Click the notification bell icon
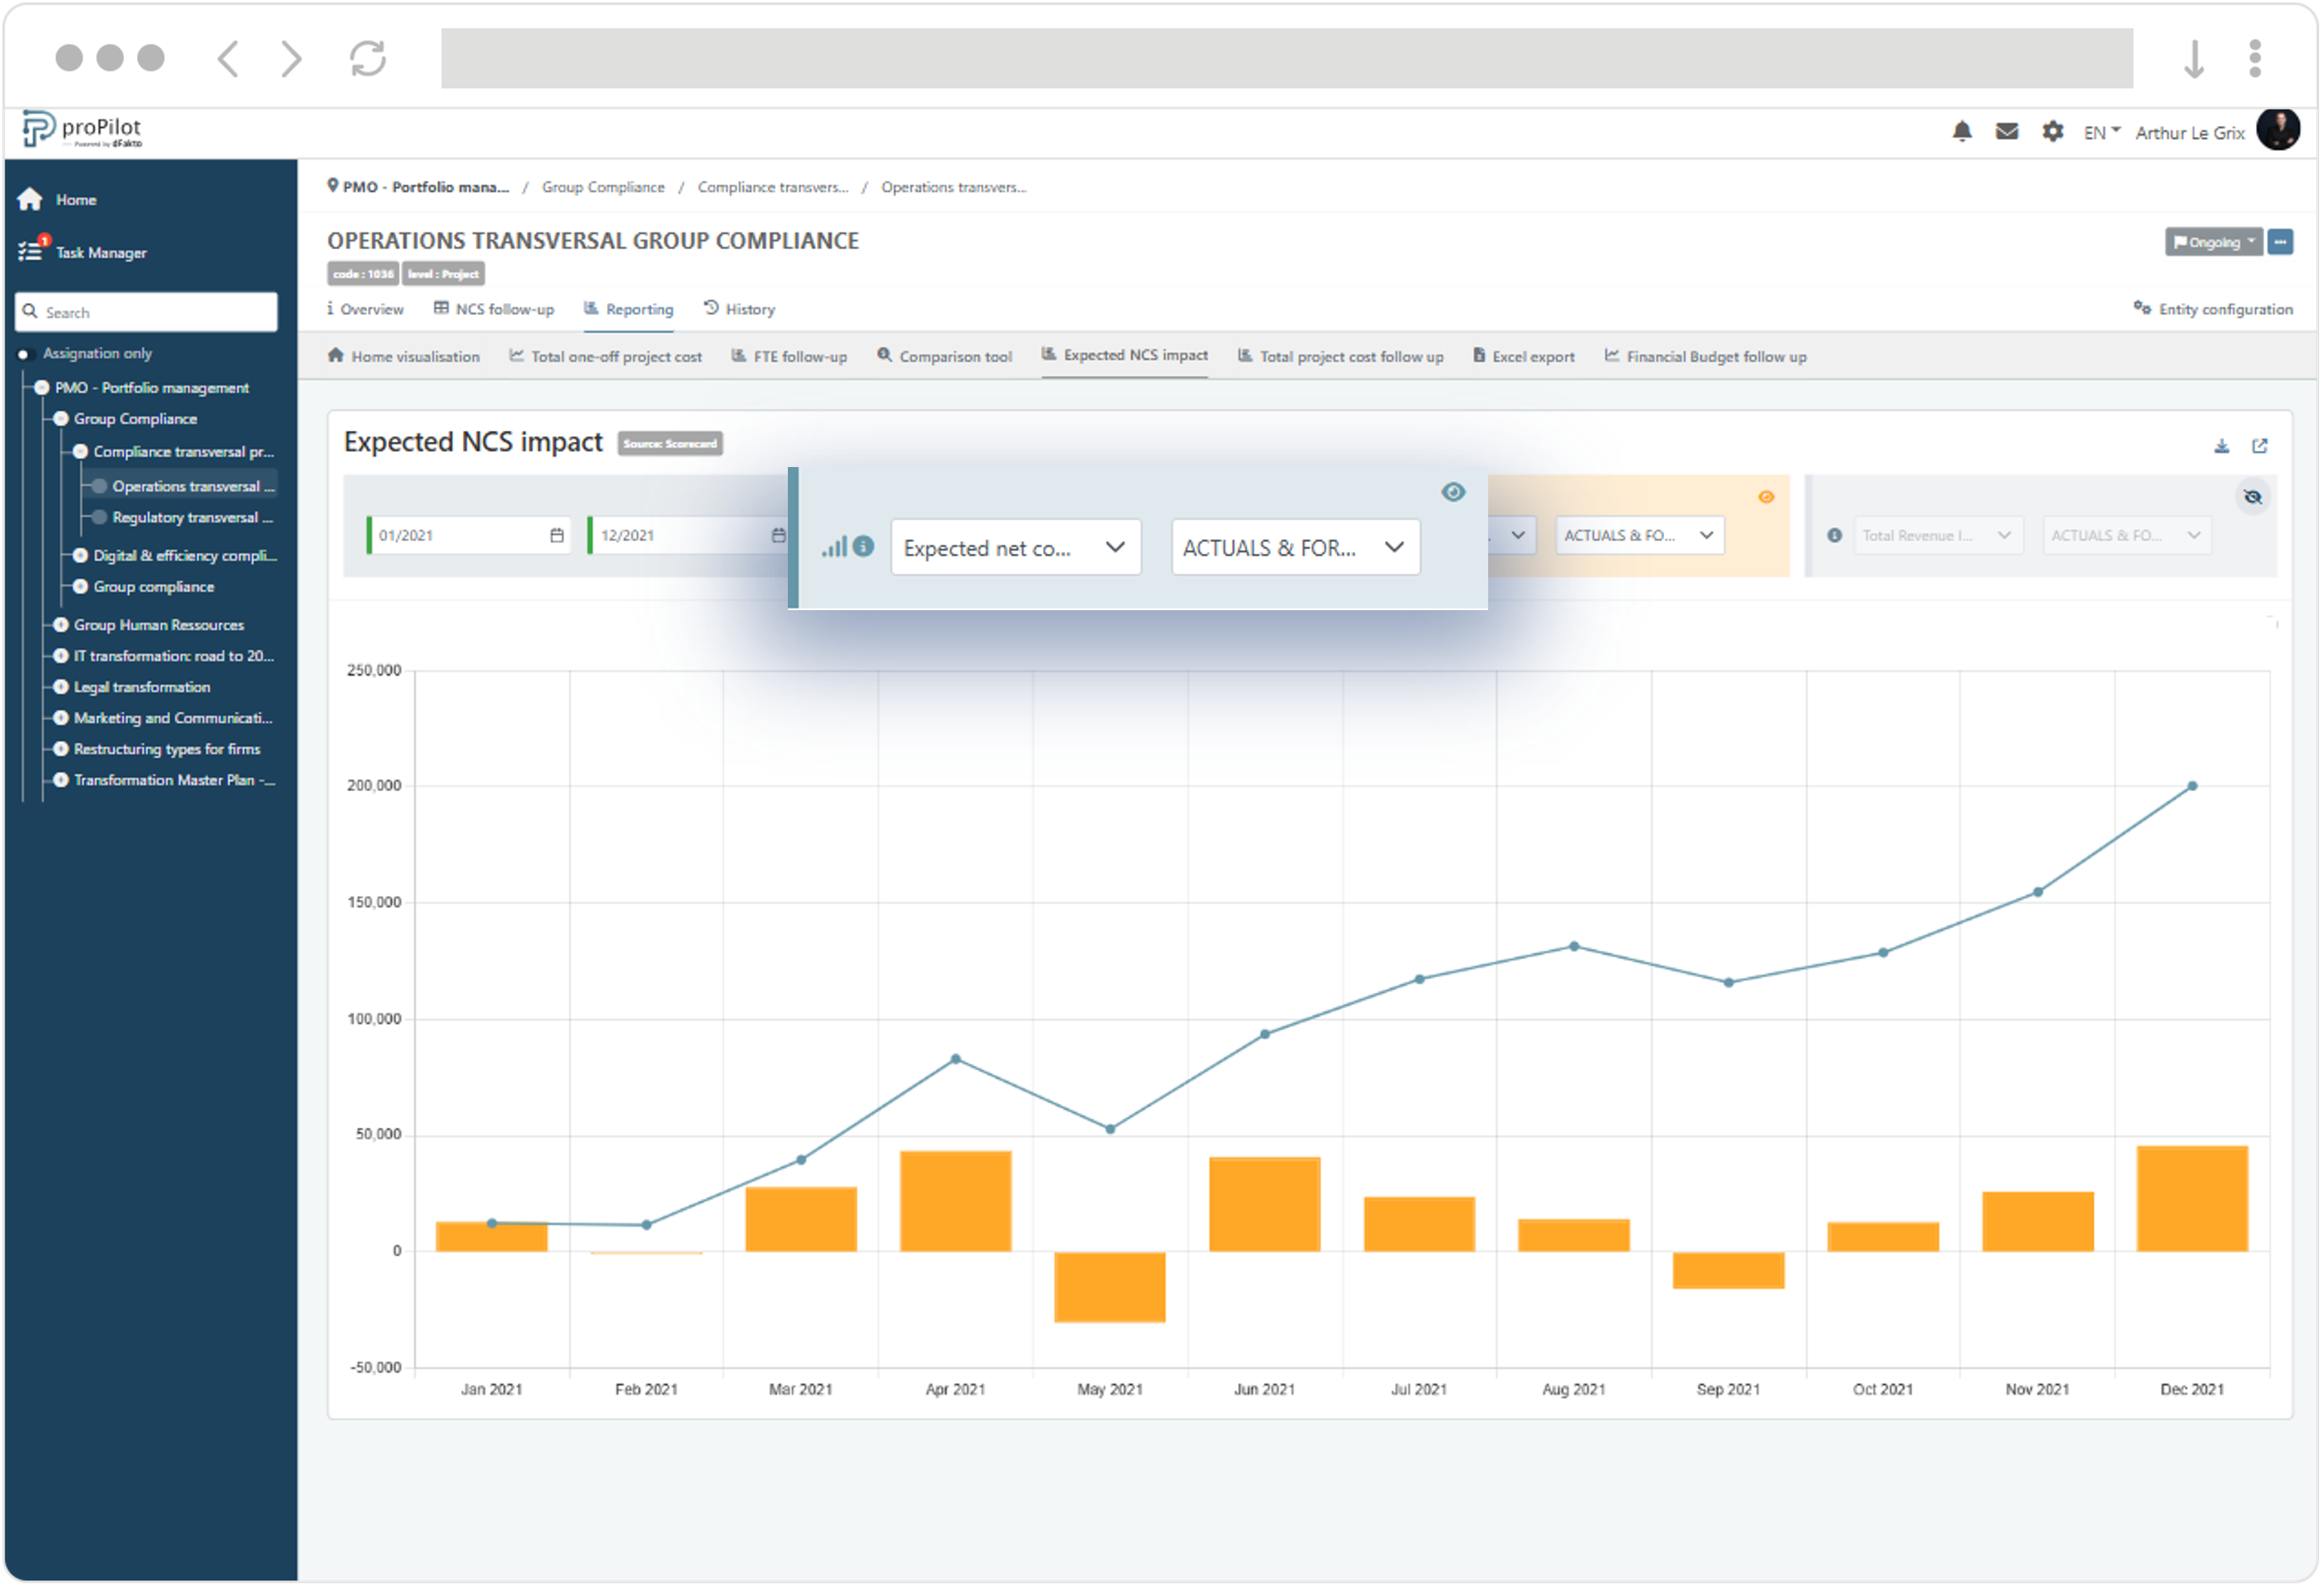The width and height of the screenshot is (2324, 1588). point(1962,132)
